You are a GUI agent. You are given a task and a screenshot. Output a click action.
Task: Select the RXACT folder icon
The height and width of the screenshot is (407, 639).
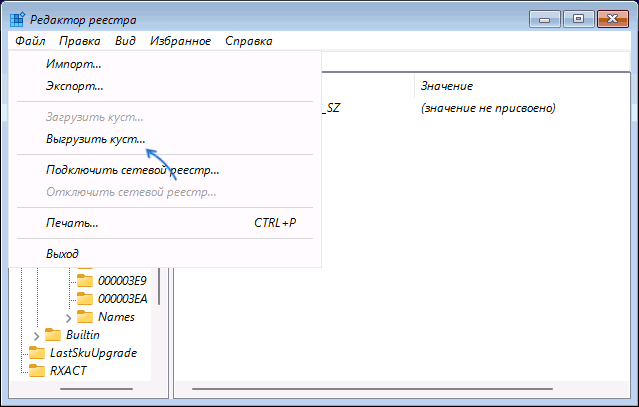tap(36, 371)
